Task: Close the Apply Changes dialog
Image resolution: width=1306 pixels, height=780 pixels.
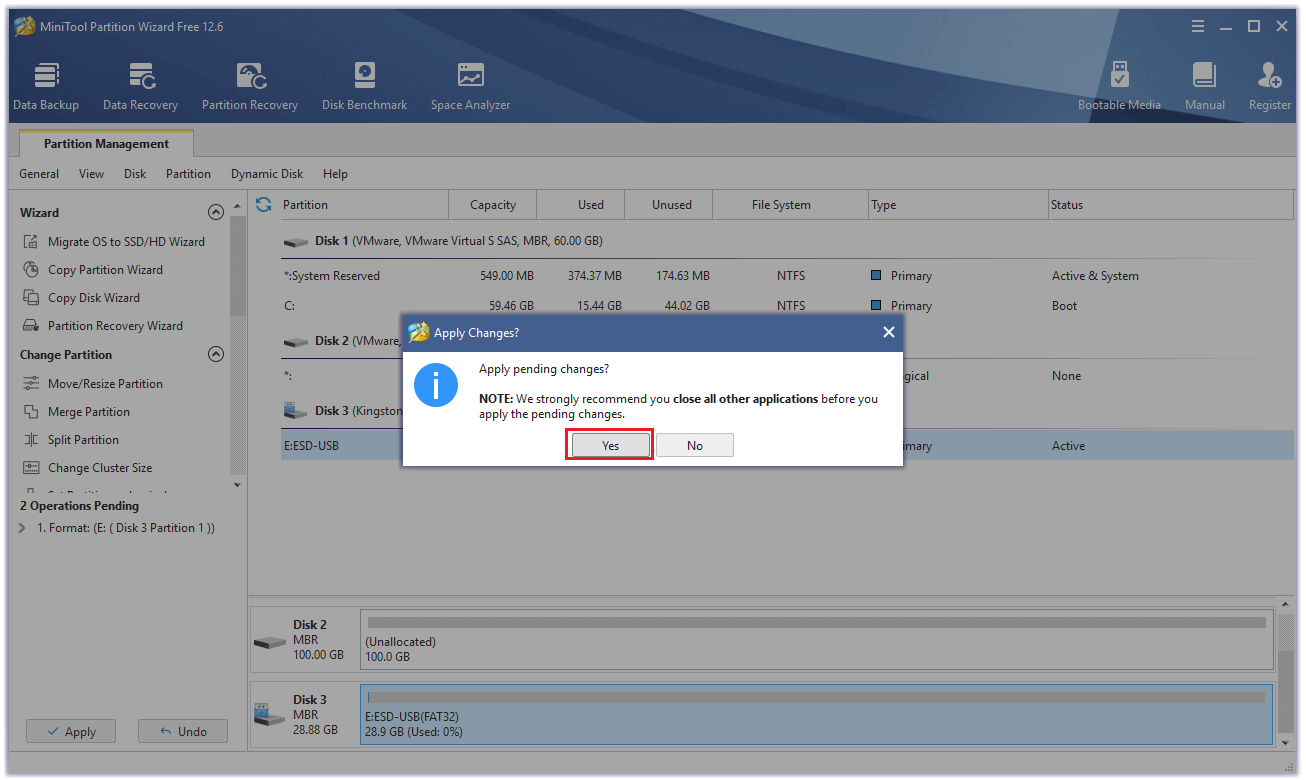Action: tap(889, 333)
